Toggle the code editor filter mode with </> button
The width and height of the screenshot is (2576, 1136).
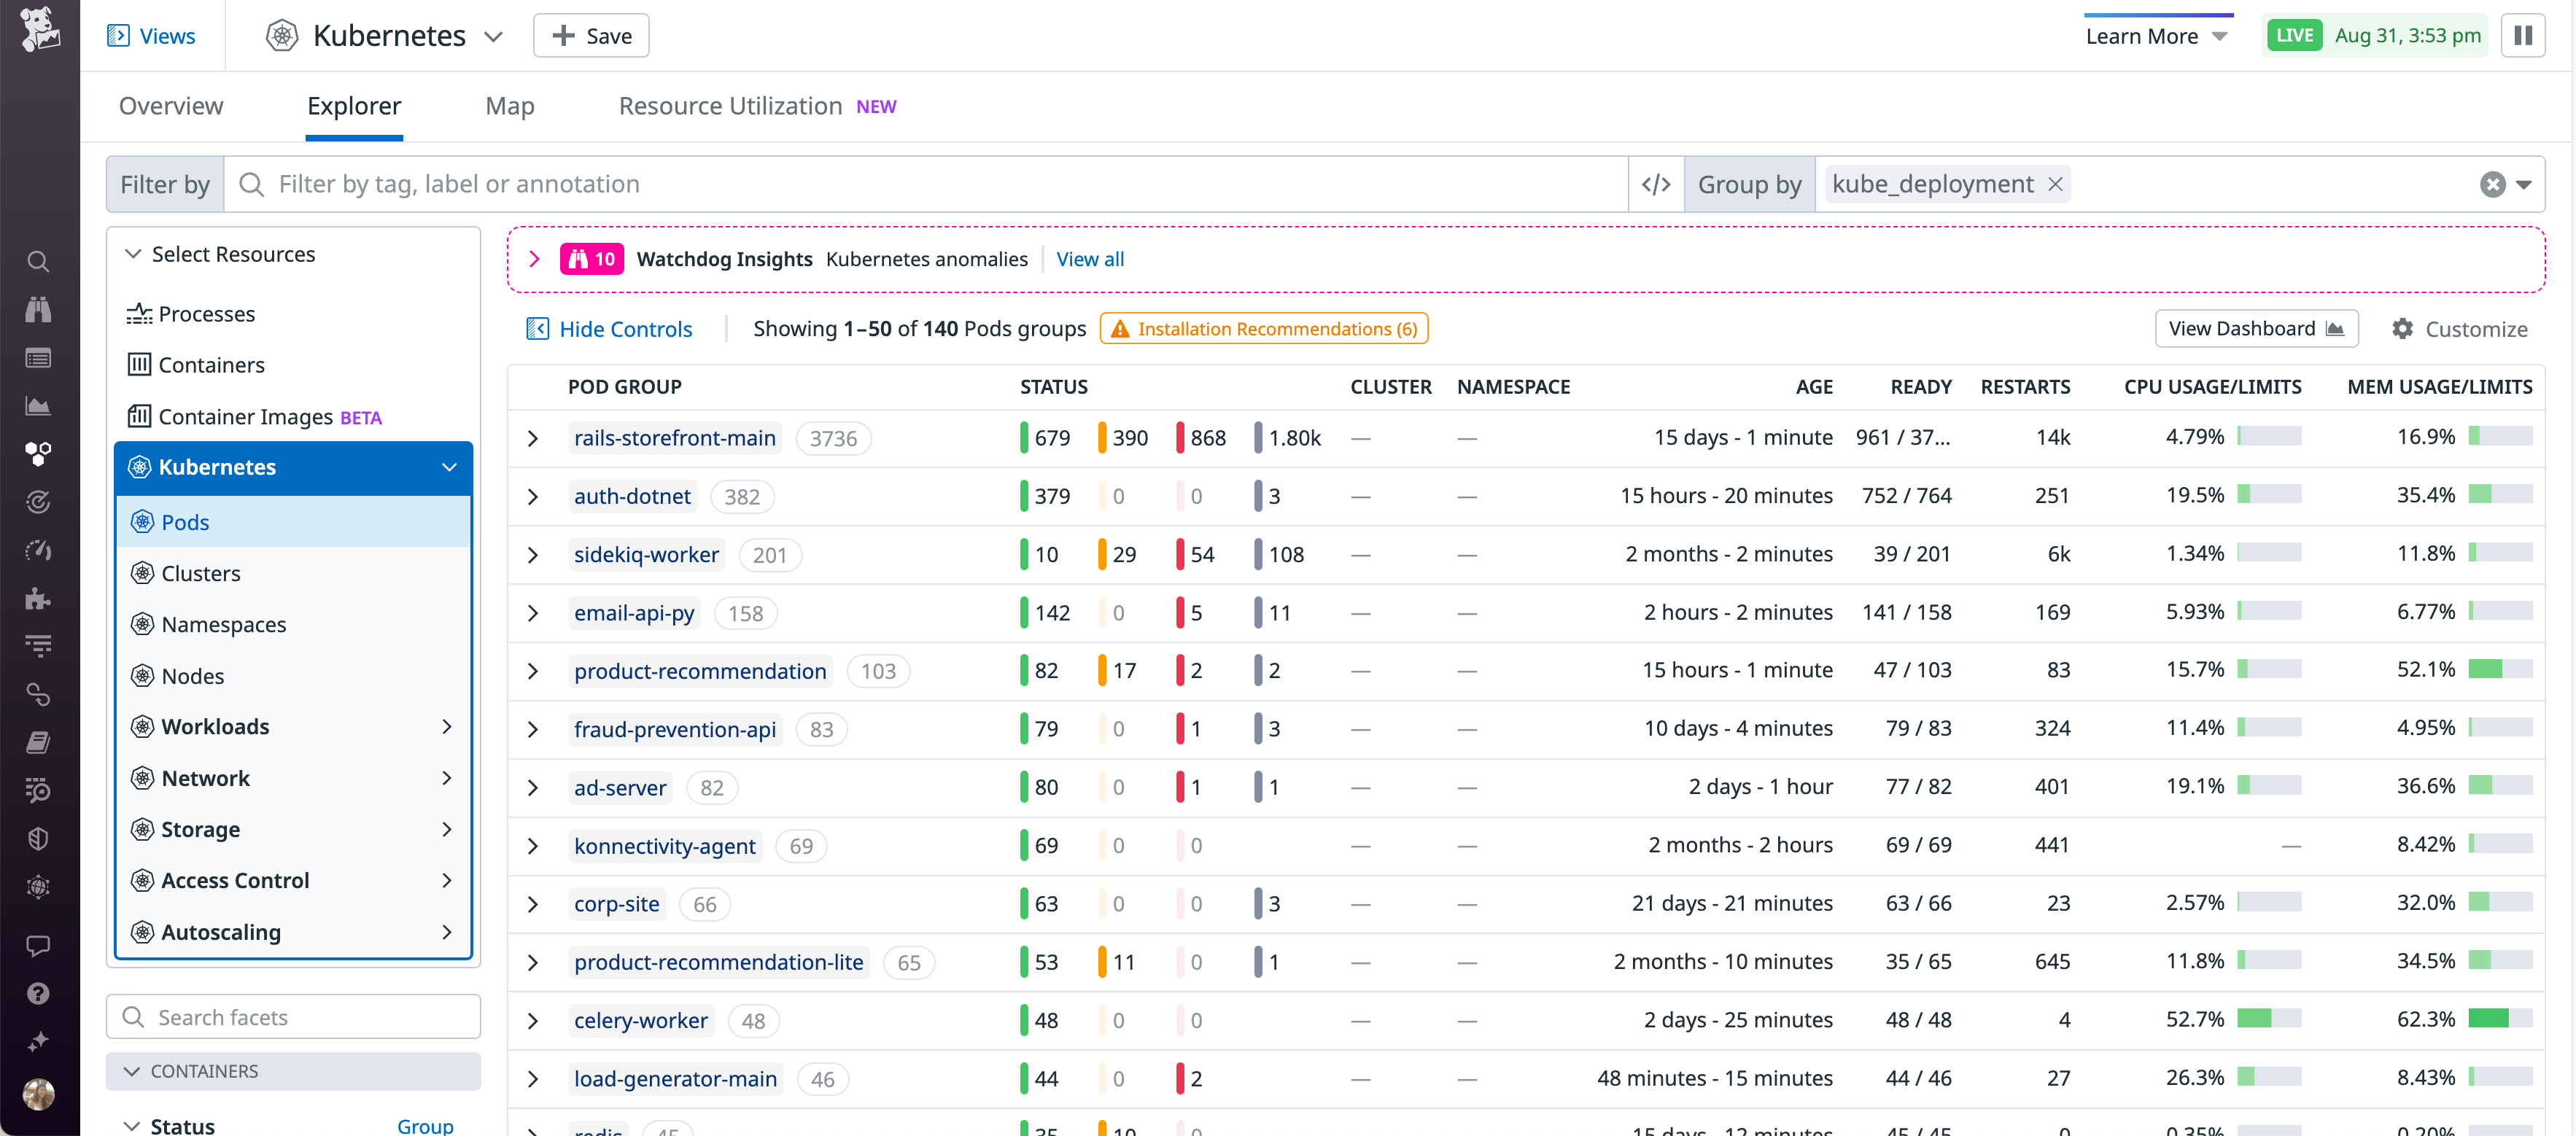(x=1656, y=183)
